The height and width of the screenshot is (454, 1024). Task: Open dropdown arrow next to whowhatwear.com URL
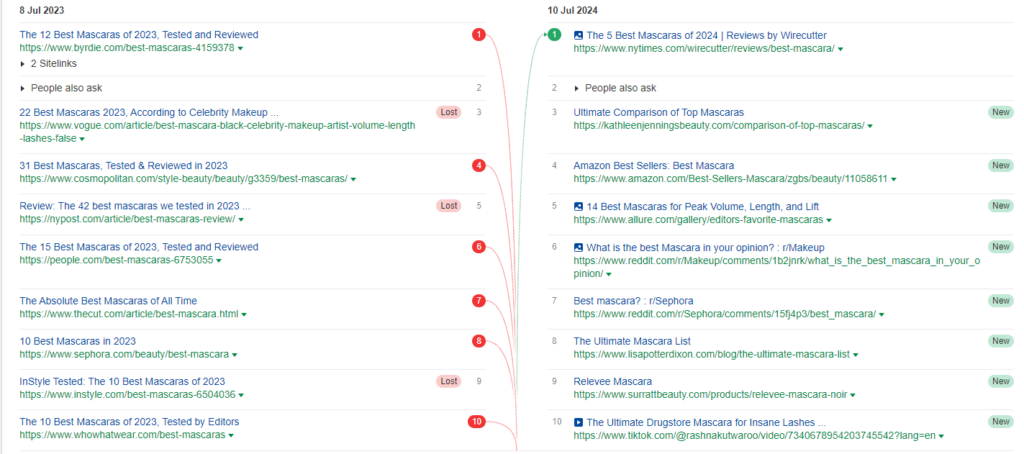pos(231,435)
